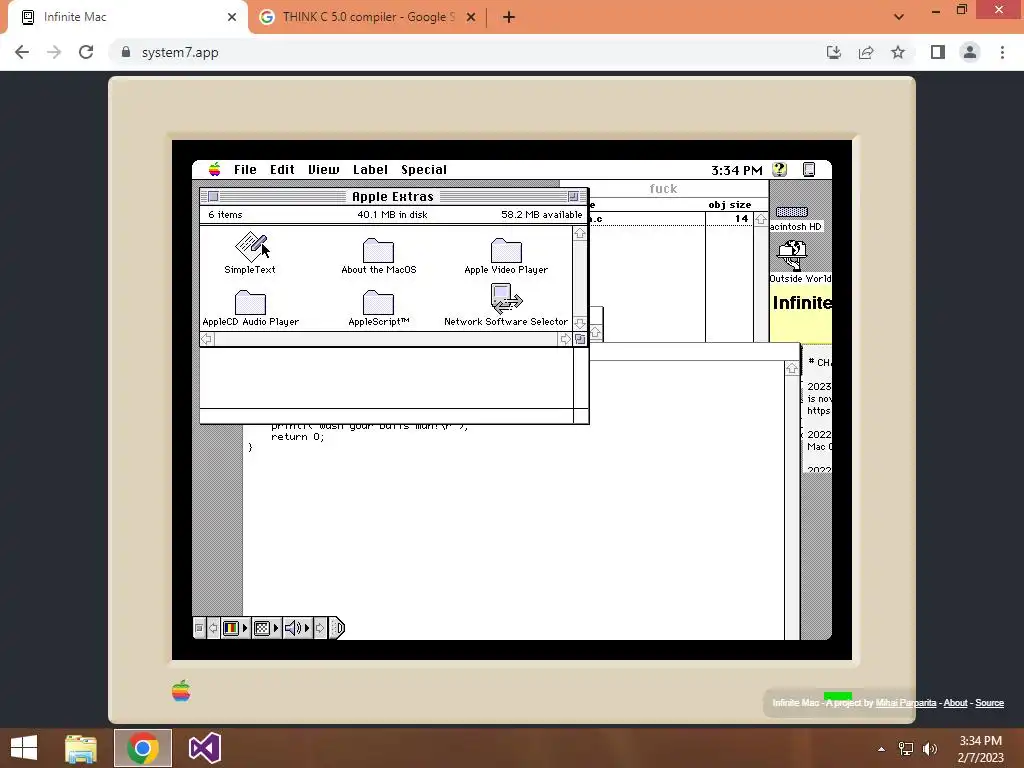
Task: Click the Control Strip right scroll arrow
Action: pos(320,628)
